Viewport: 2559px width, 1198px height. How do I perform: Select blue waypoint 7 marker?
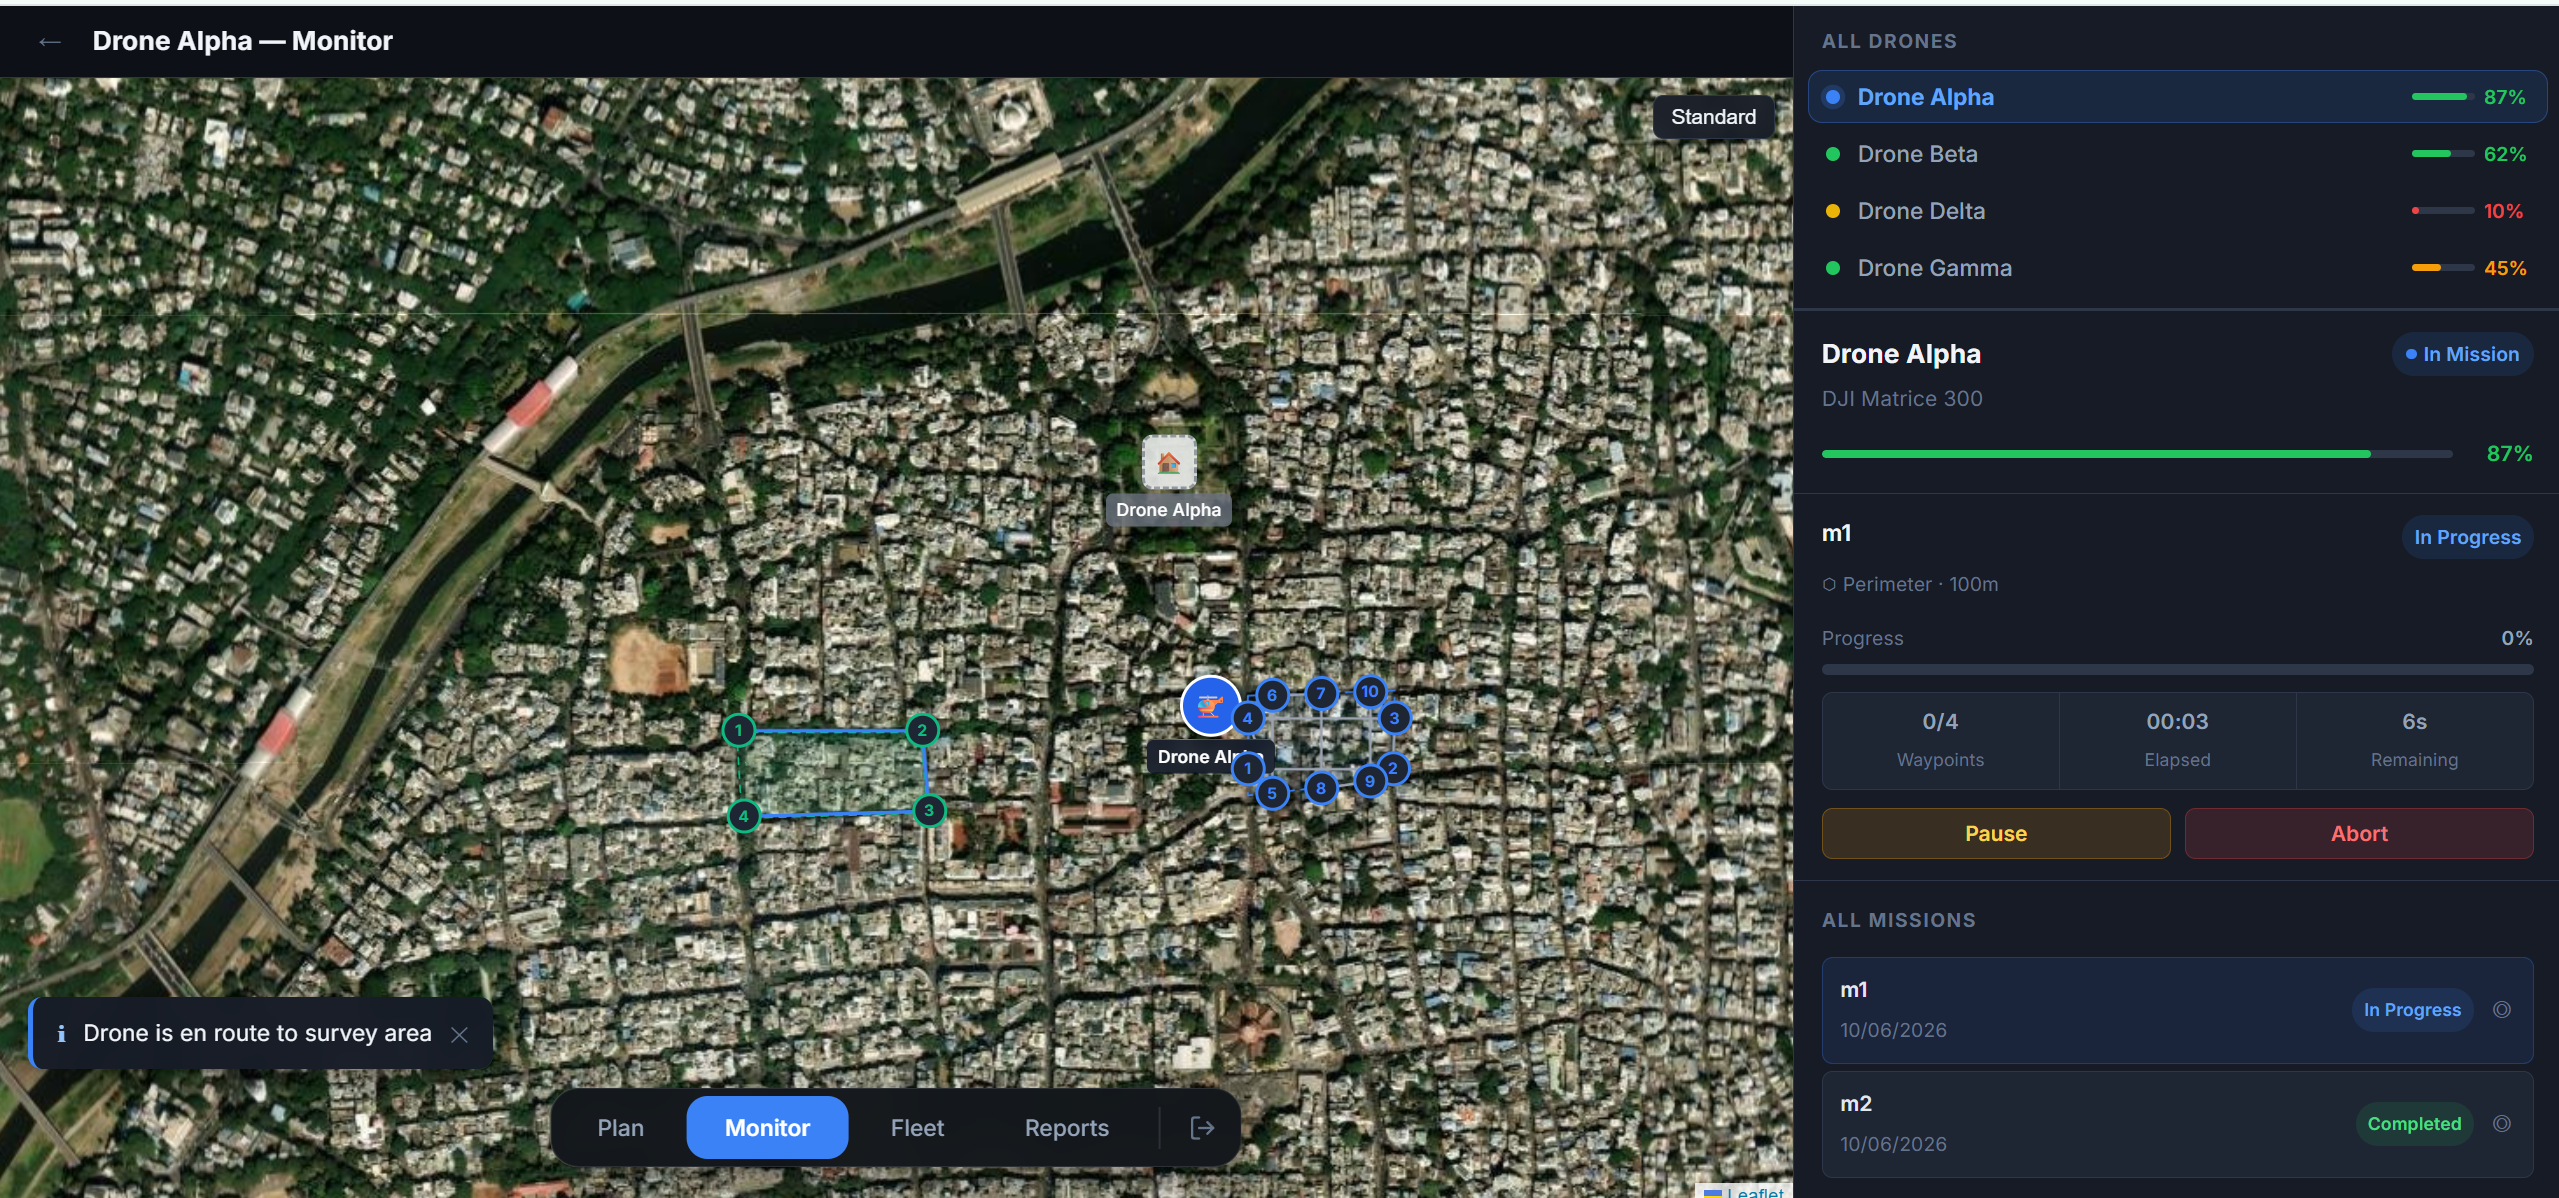point(1321,693)
